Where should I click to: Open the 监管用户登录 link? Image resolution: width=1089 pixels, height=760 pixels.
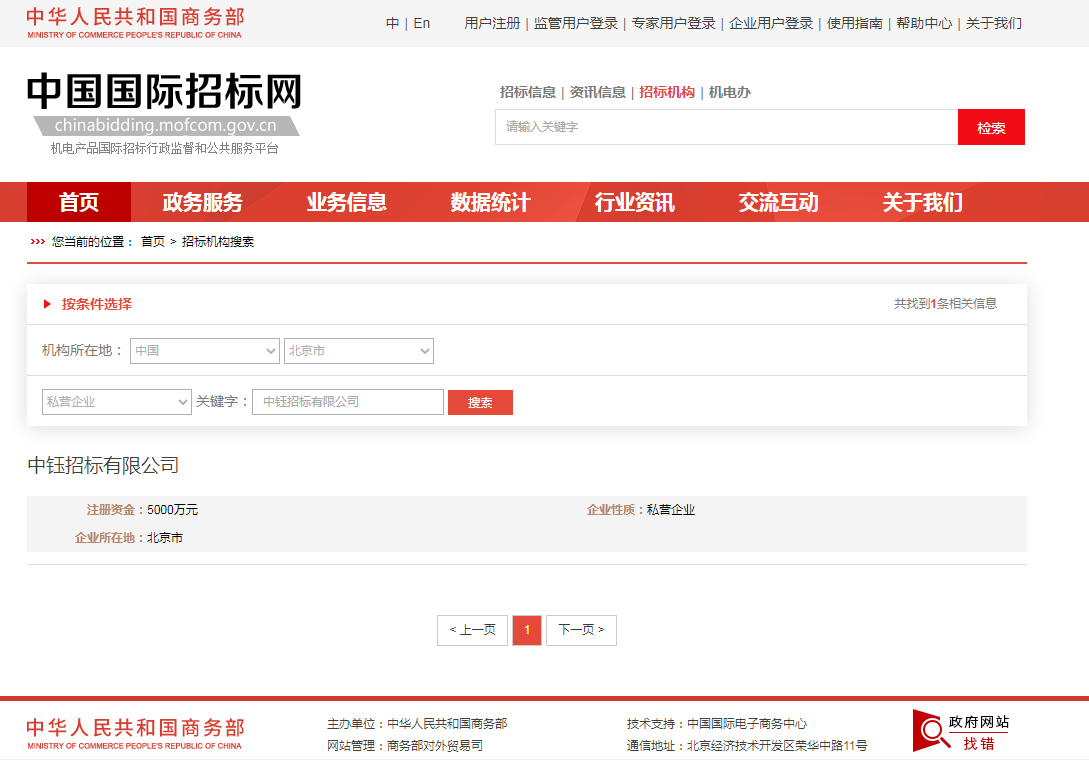(576, 24)
